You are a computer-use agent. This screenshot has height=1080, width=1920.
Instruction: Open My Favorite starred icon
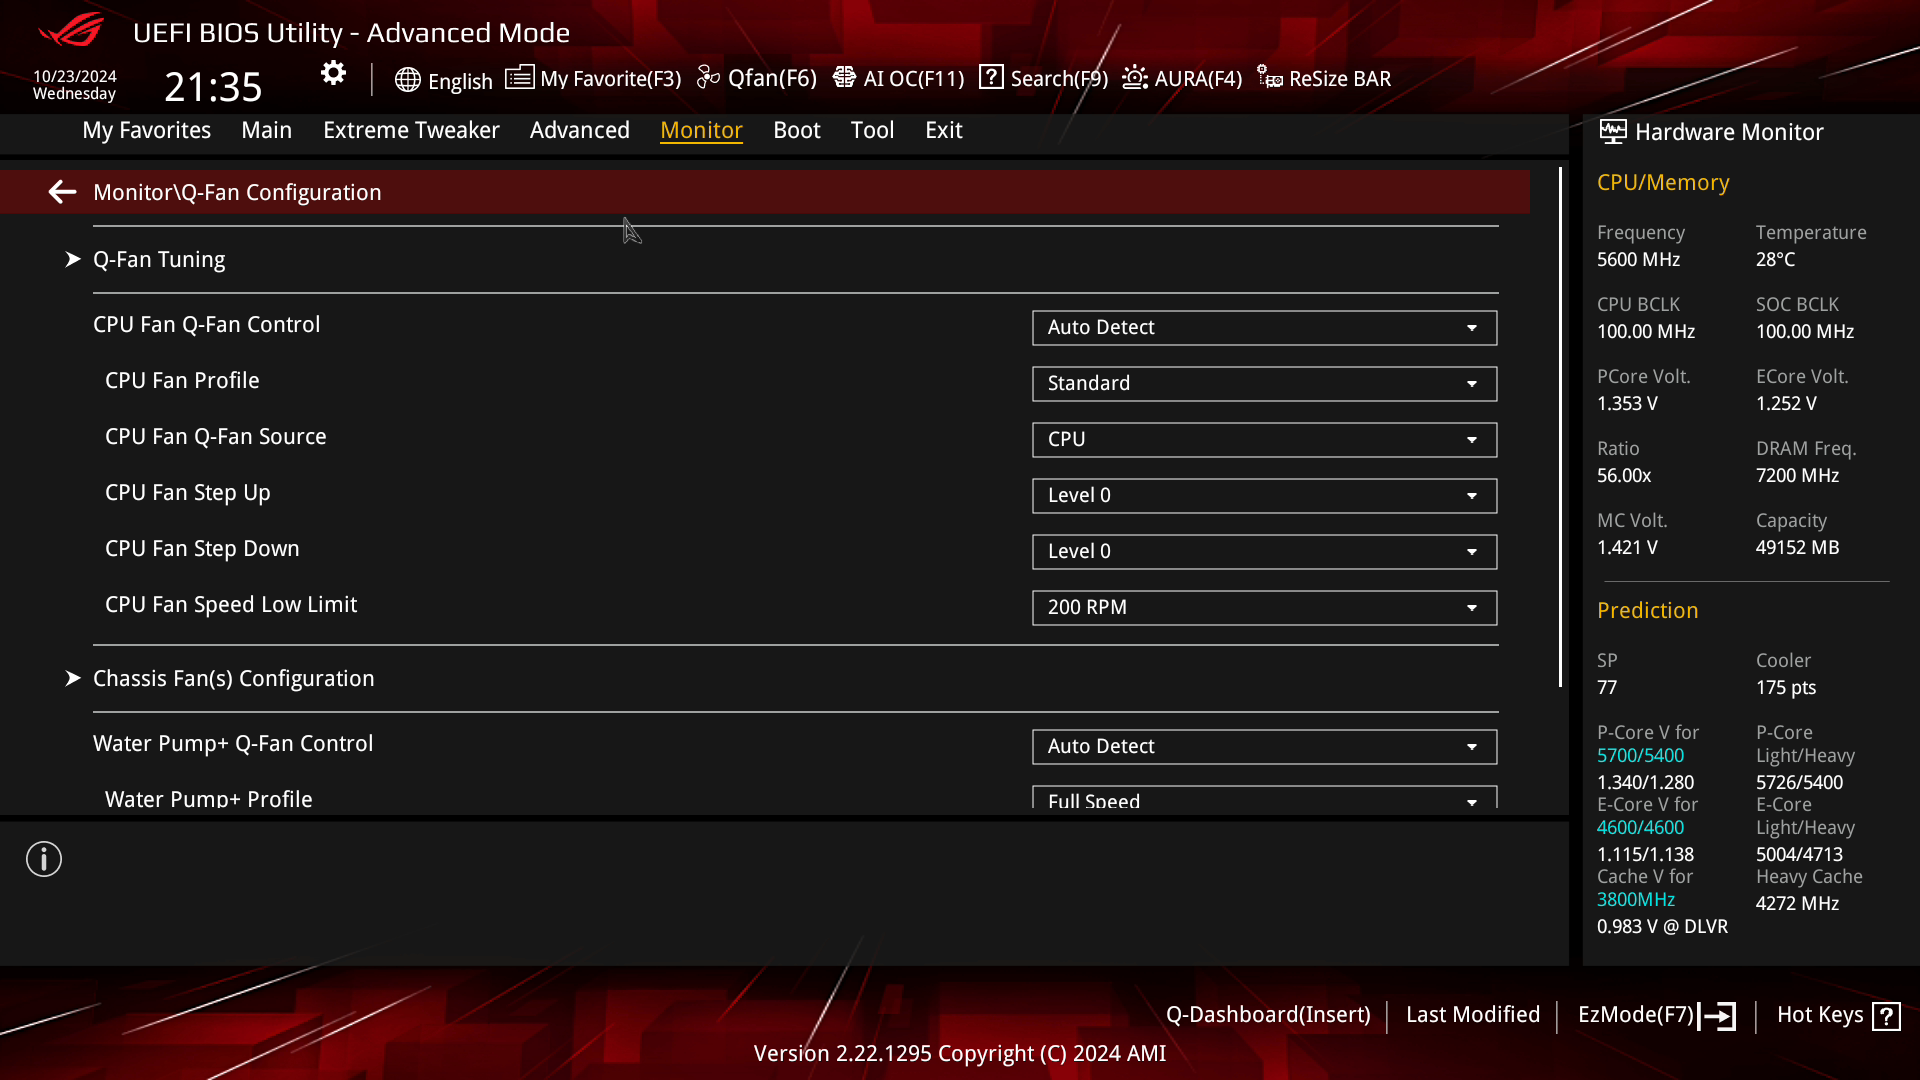[x=520, y=78]
